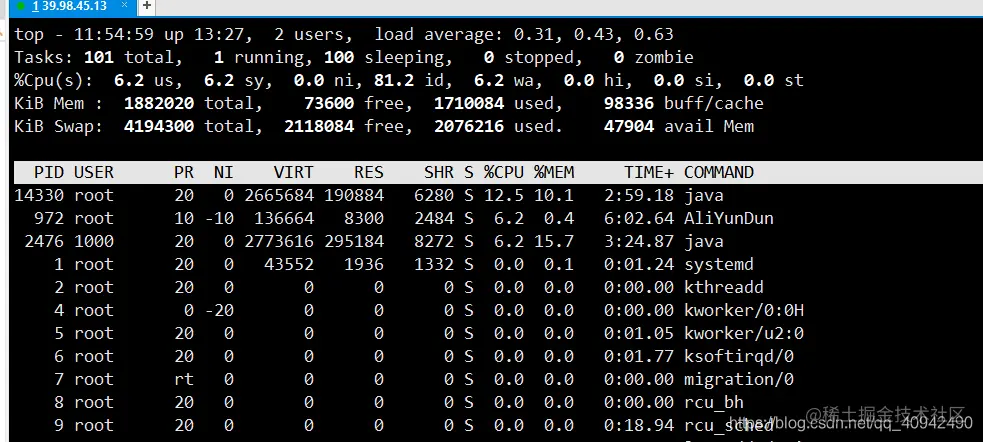
Task: Click PID 2476 in the process list
Action: 44,241
